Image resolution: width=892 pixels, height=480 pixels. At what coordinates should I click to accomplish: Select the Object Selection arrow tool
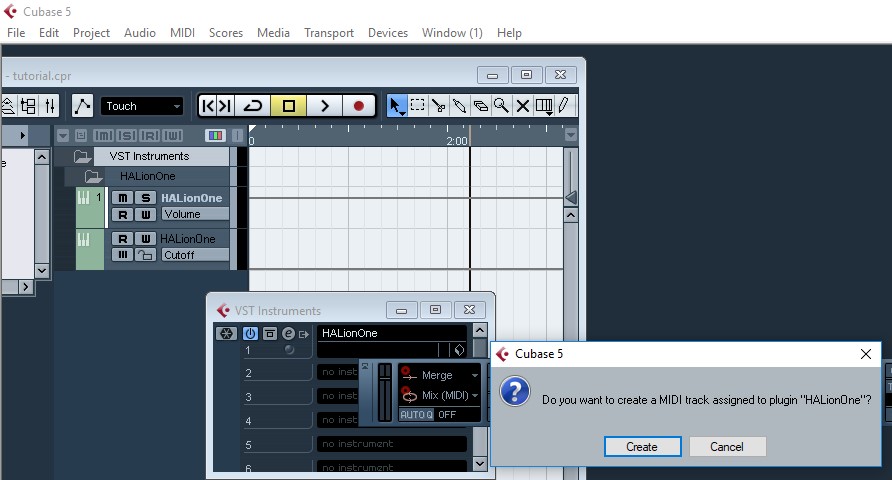396,106
